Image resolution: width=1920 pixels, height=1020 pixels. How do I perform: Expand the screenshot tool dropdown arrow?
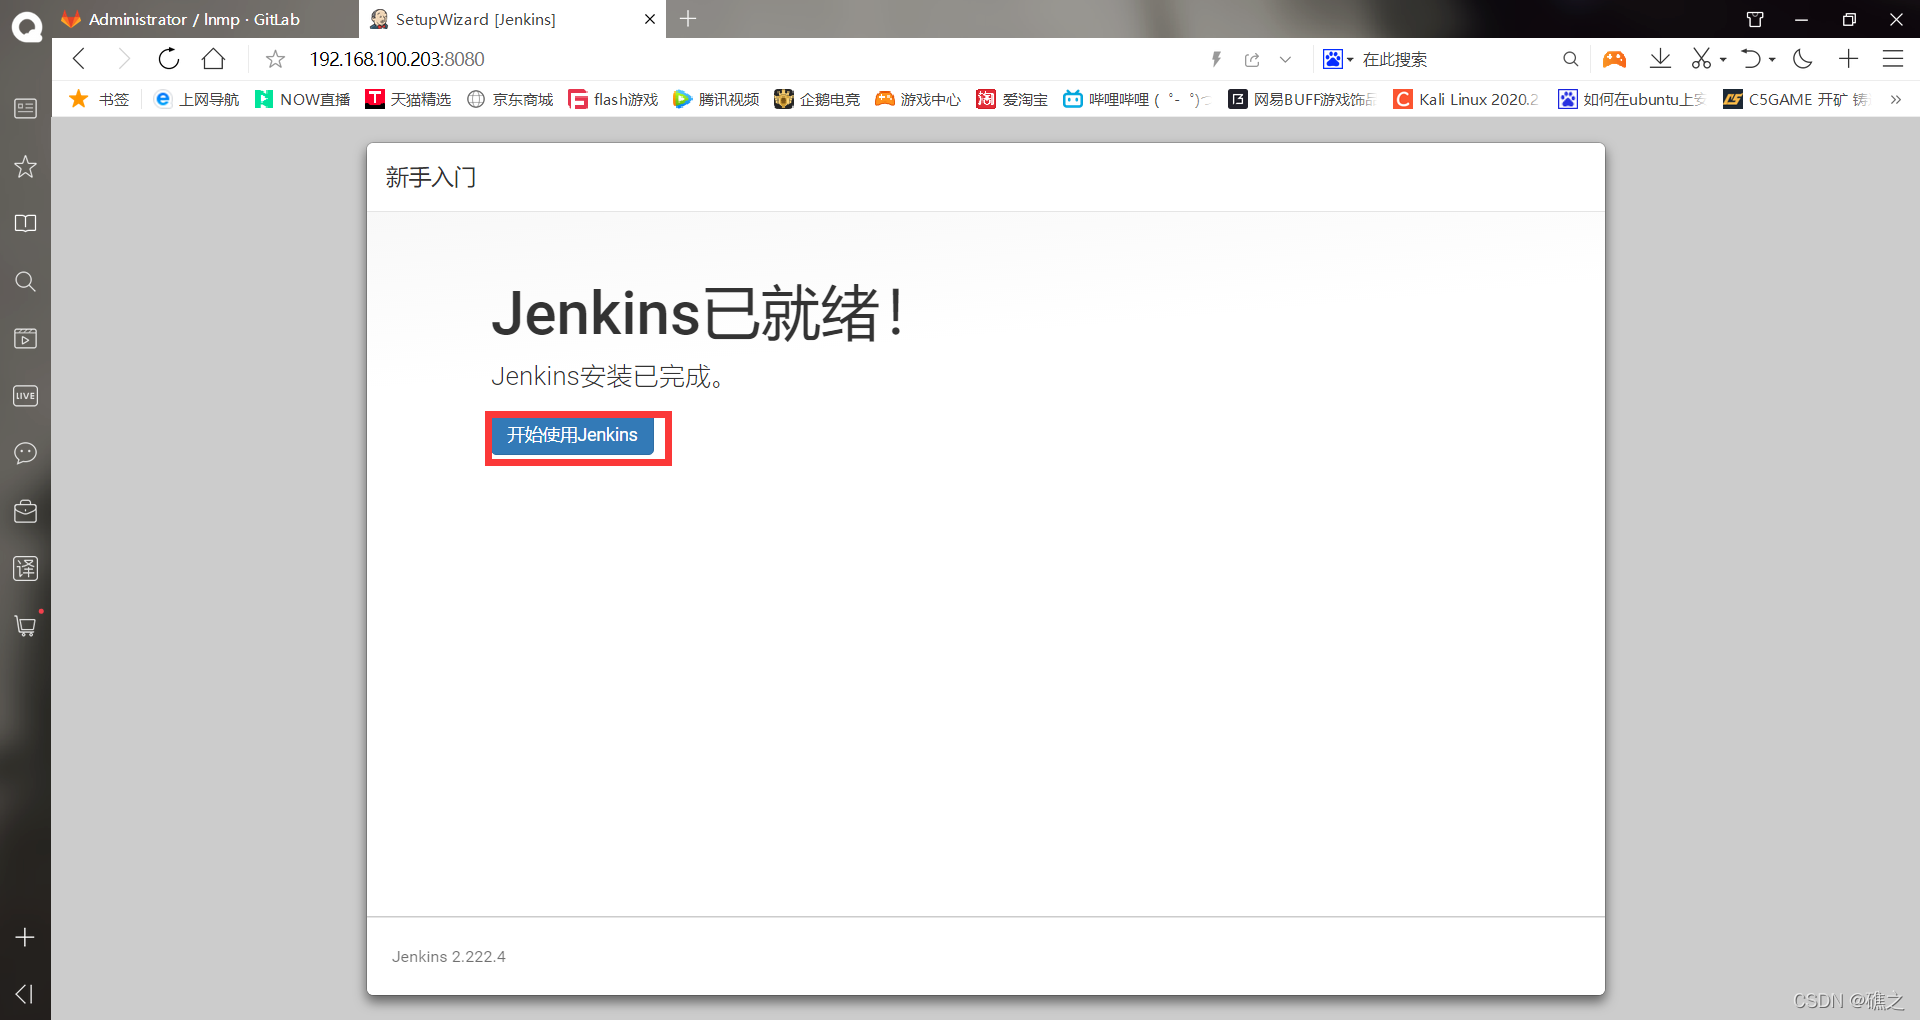(x=1723, y=60)
